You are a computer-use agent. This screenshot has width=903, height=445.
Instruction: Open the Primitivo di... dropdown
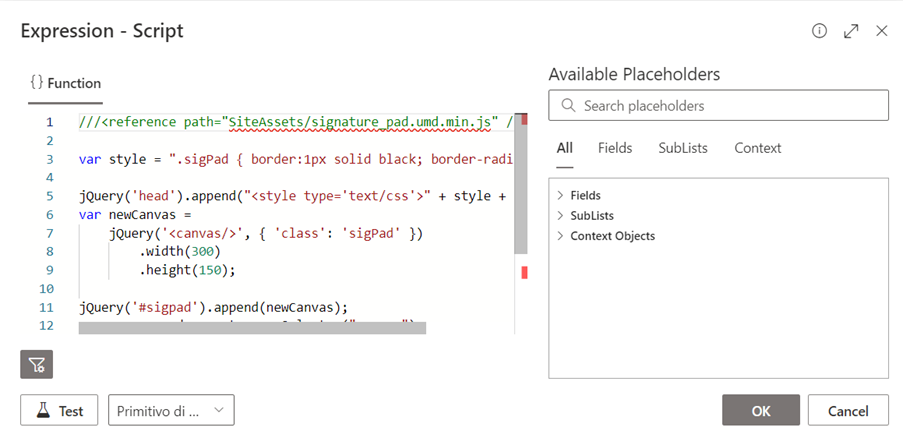(x=171, y=410)
